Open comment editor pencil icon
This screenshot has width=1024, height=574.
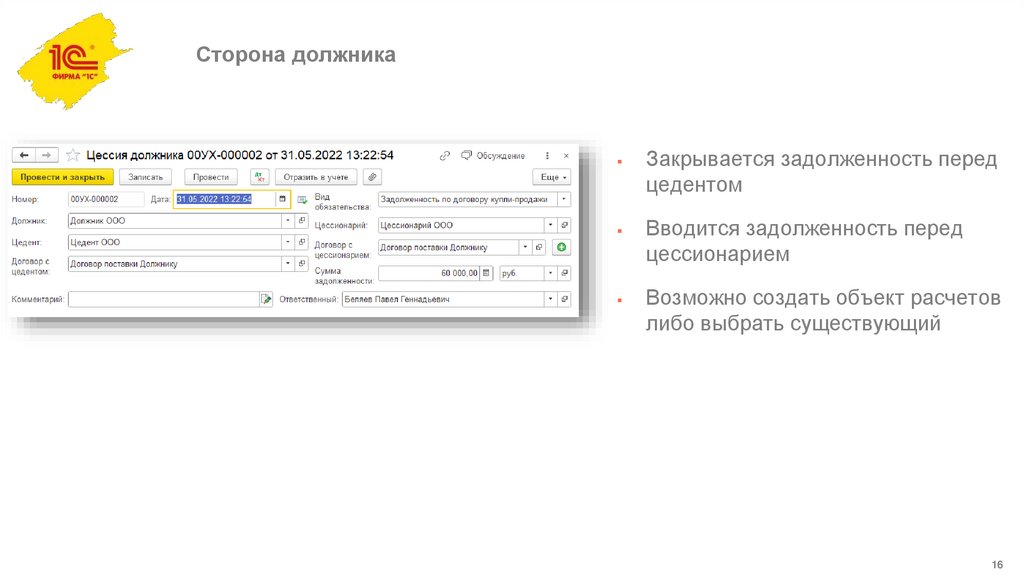click(266, 299)
